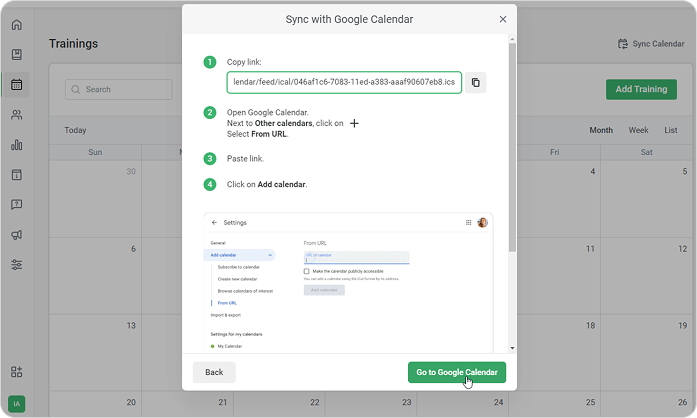Click the IA user avatar
The image size is (697, 418).
coord(17,404)
